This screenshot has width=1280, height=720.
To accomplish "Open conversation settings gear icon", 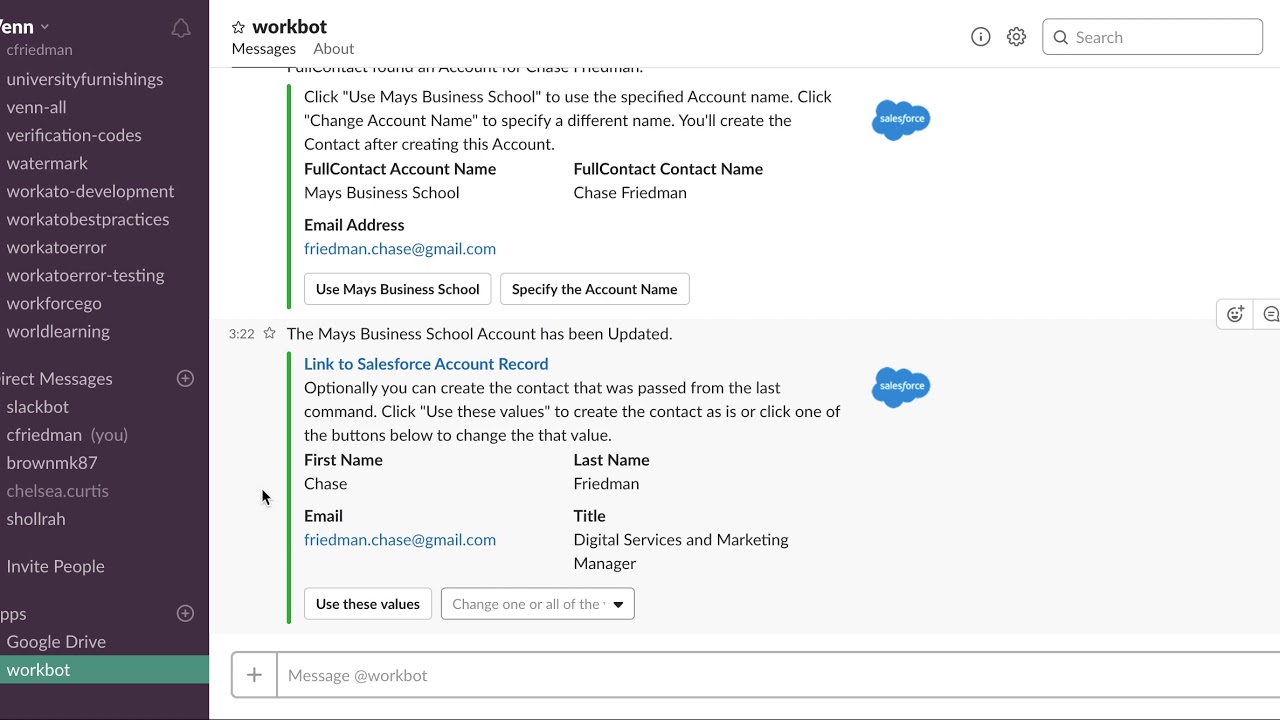I will (x=1016, y=37).
